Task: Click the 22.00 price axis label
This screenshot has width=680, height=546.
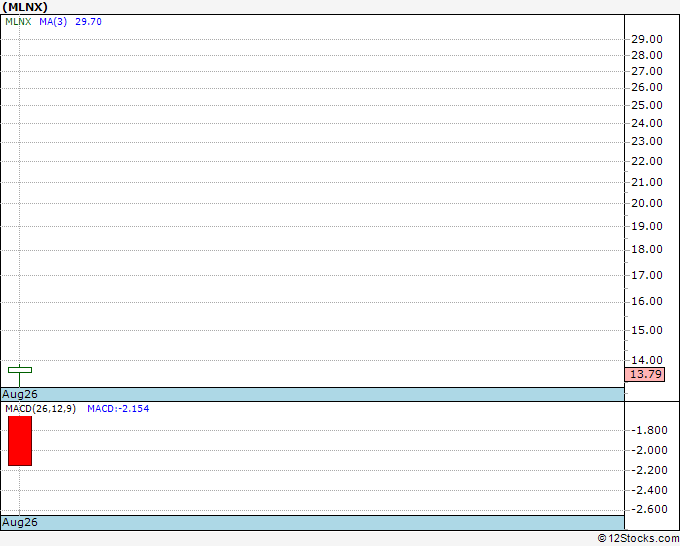Action: pos(647,161)
